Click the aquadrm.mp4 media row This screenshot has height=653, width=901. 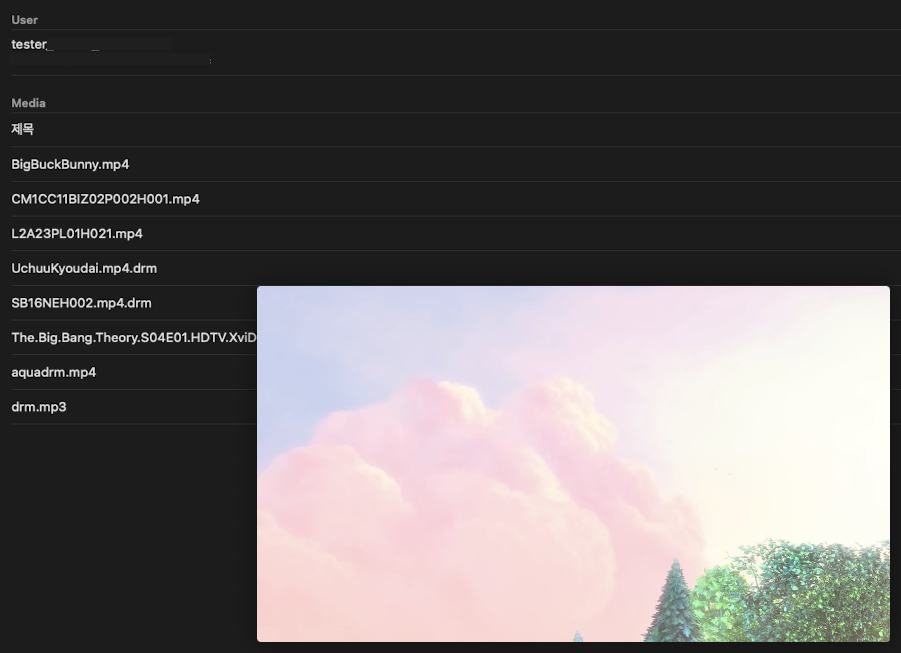point(53,372)
